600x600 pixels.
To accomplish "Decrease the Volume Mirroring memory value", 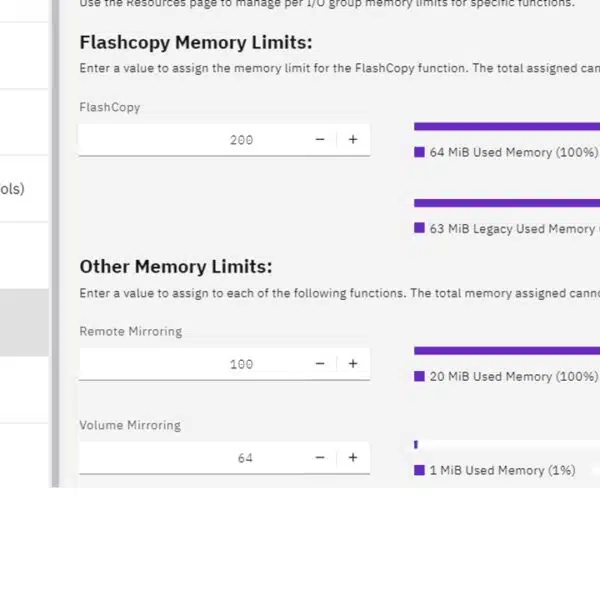I will point(320,458).
